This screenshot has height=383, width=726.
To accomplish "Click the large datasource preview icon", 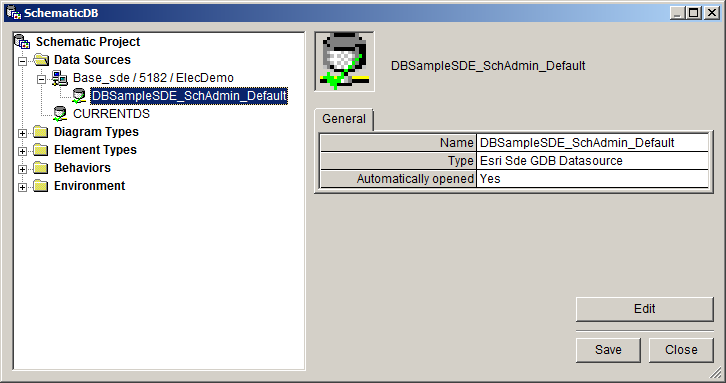I will click(344, 61).
